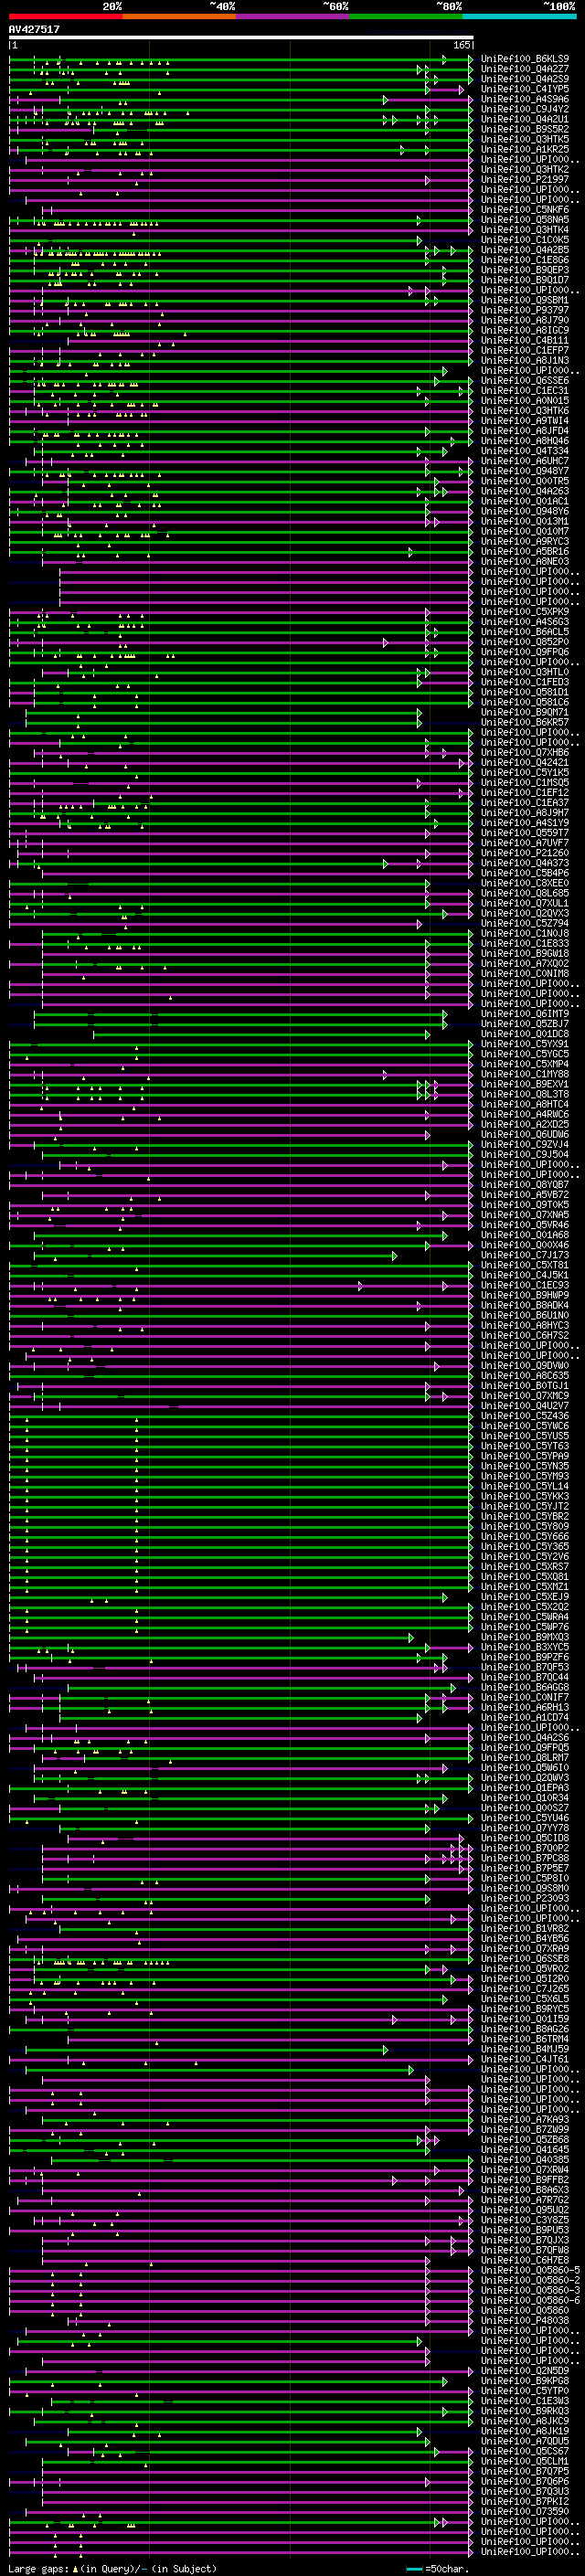This screenshot has height=2576, width=585.
Task: Select the UniRef100_C1EA37 label
Action: pos(525,803)
